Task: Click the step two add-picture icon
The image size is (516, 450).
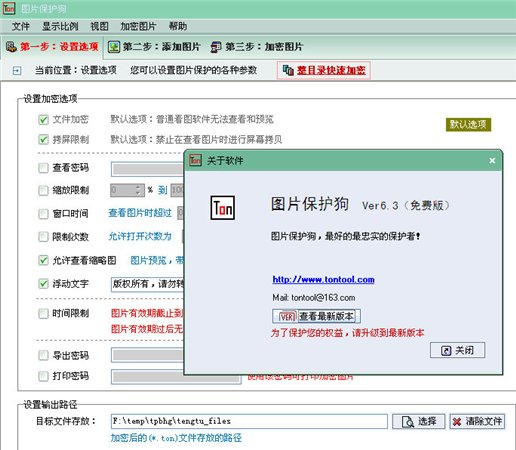Action: coord(114,47)
